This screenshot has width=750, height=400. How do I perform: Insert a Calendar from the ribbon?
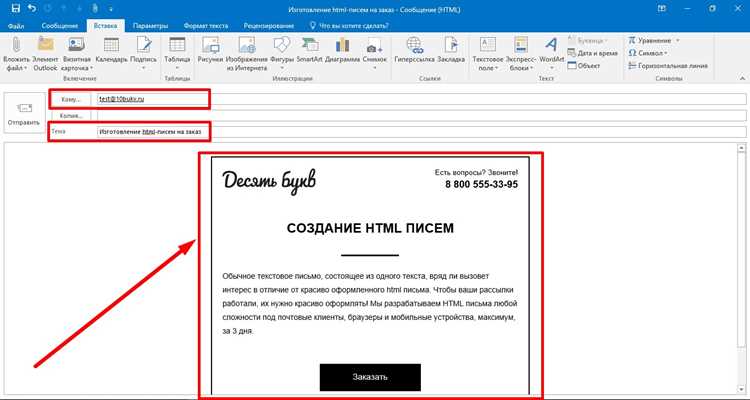111,45
